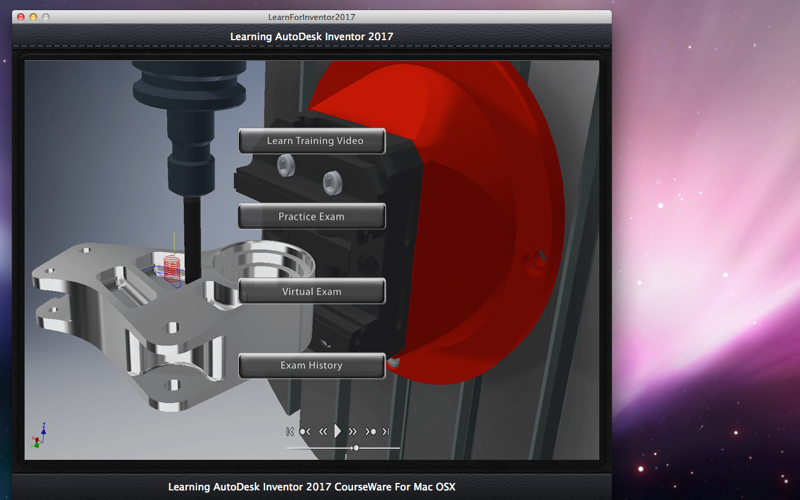800x500 pixels.
Task: Click the 'Learning AutoDesk Inventor 2017' header text
Action: click(312, 37)
